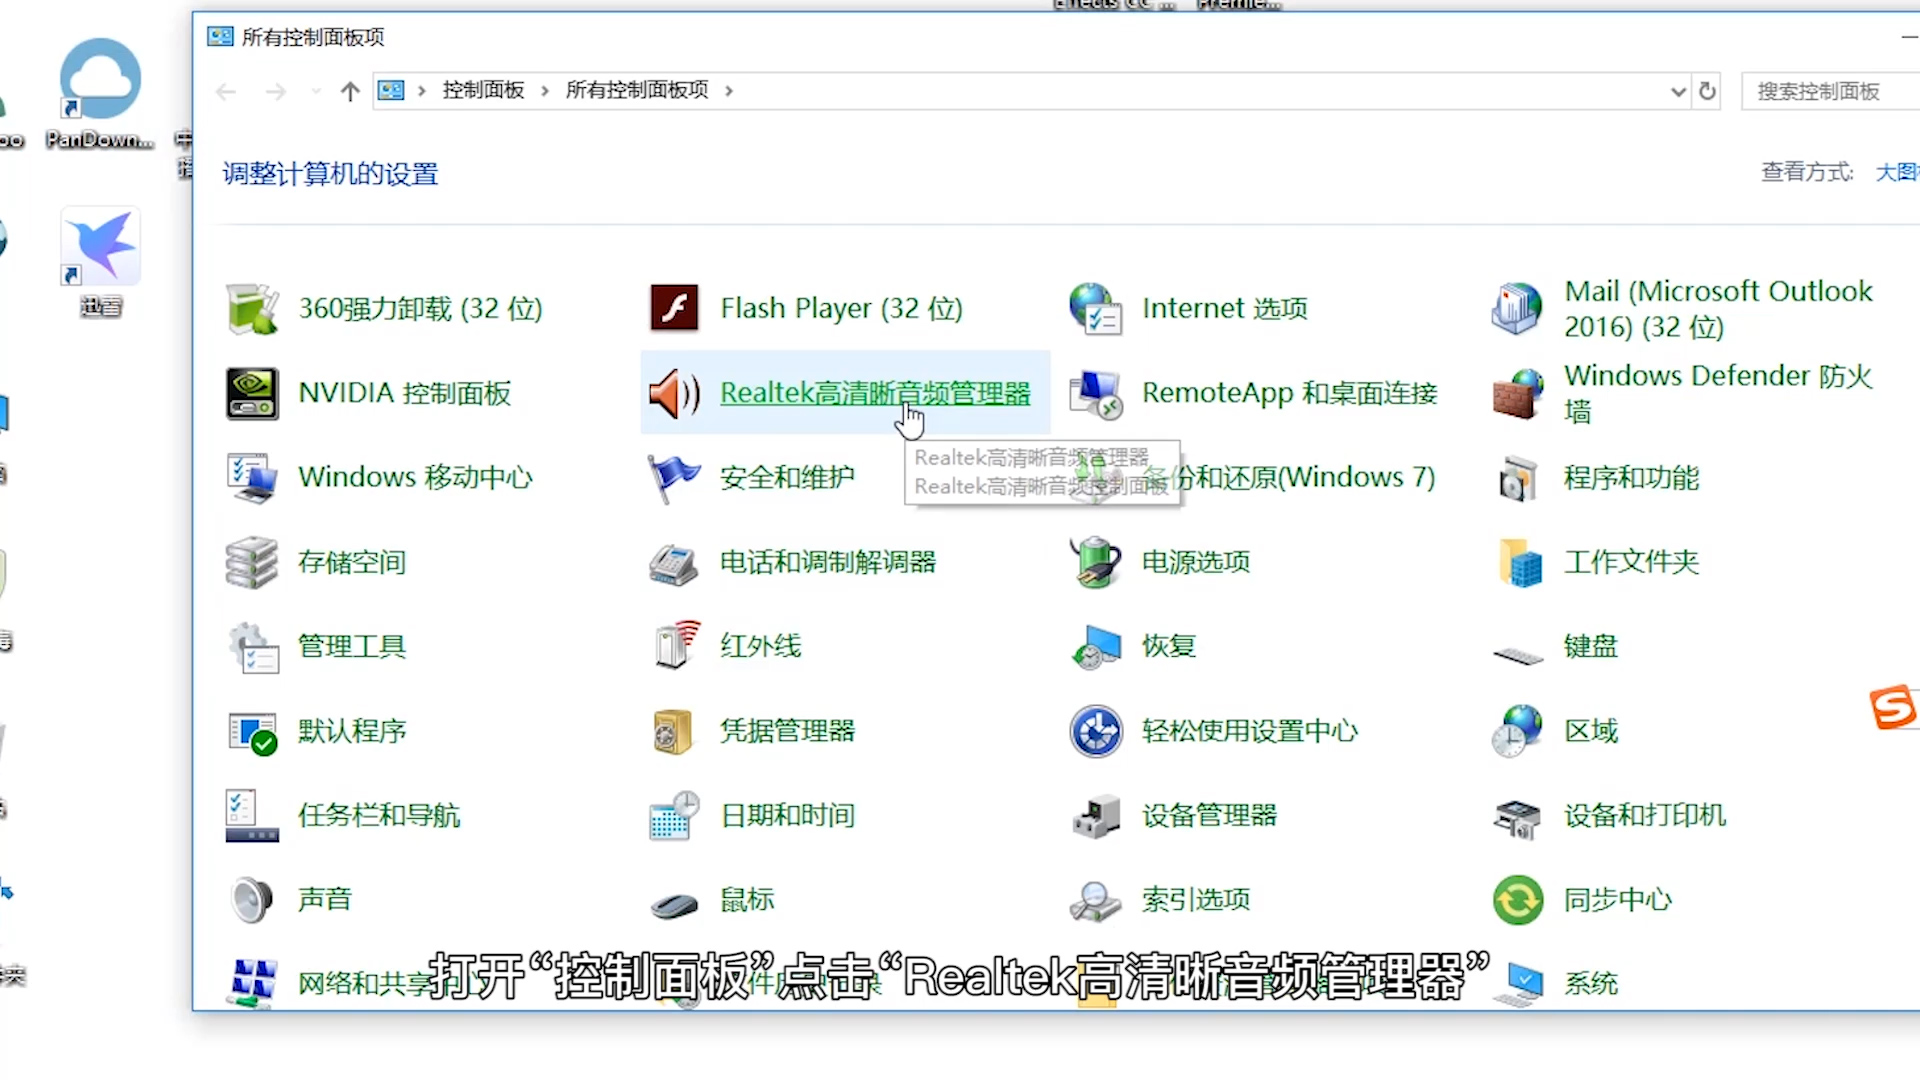Click the control panel icon in address bar
Image resolution: width=1920 pixels, height=1080 pixels.
click(x=391, y=91)
